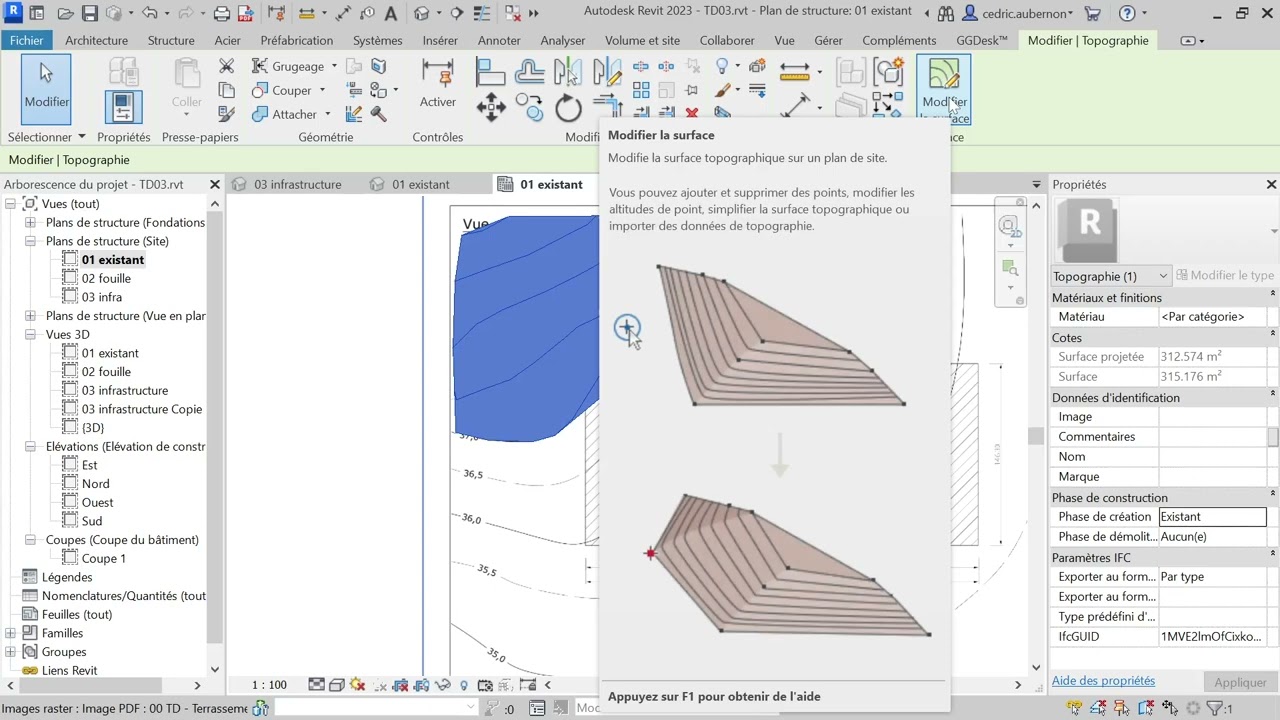Click the Revit R application icon
1280x720 pixels.
coord(13,13)
